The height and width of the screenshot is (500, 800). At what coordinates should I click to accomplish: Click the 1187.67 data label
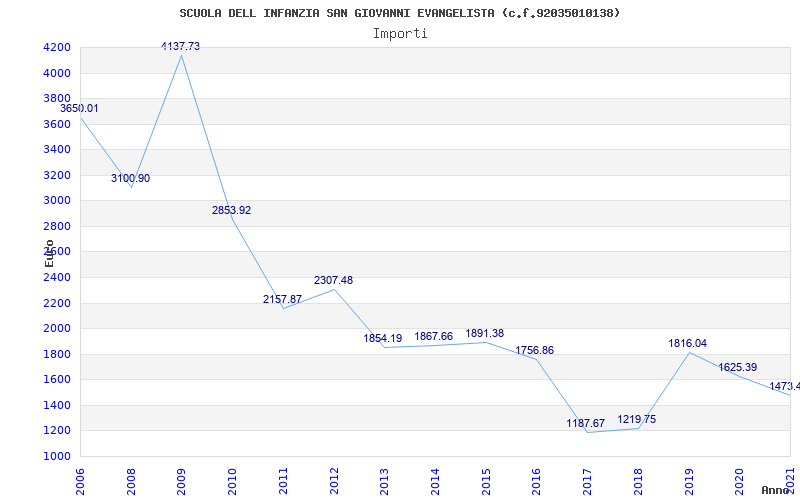coord(585,423)
